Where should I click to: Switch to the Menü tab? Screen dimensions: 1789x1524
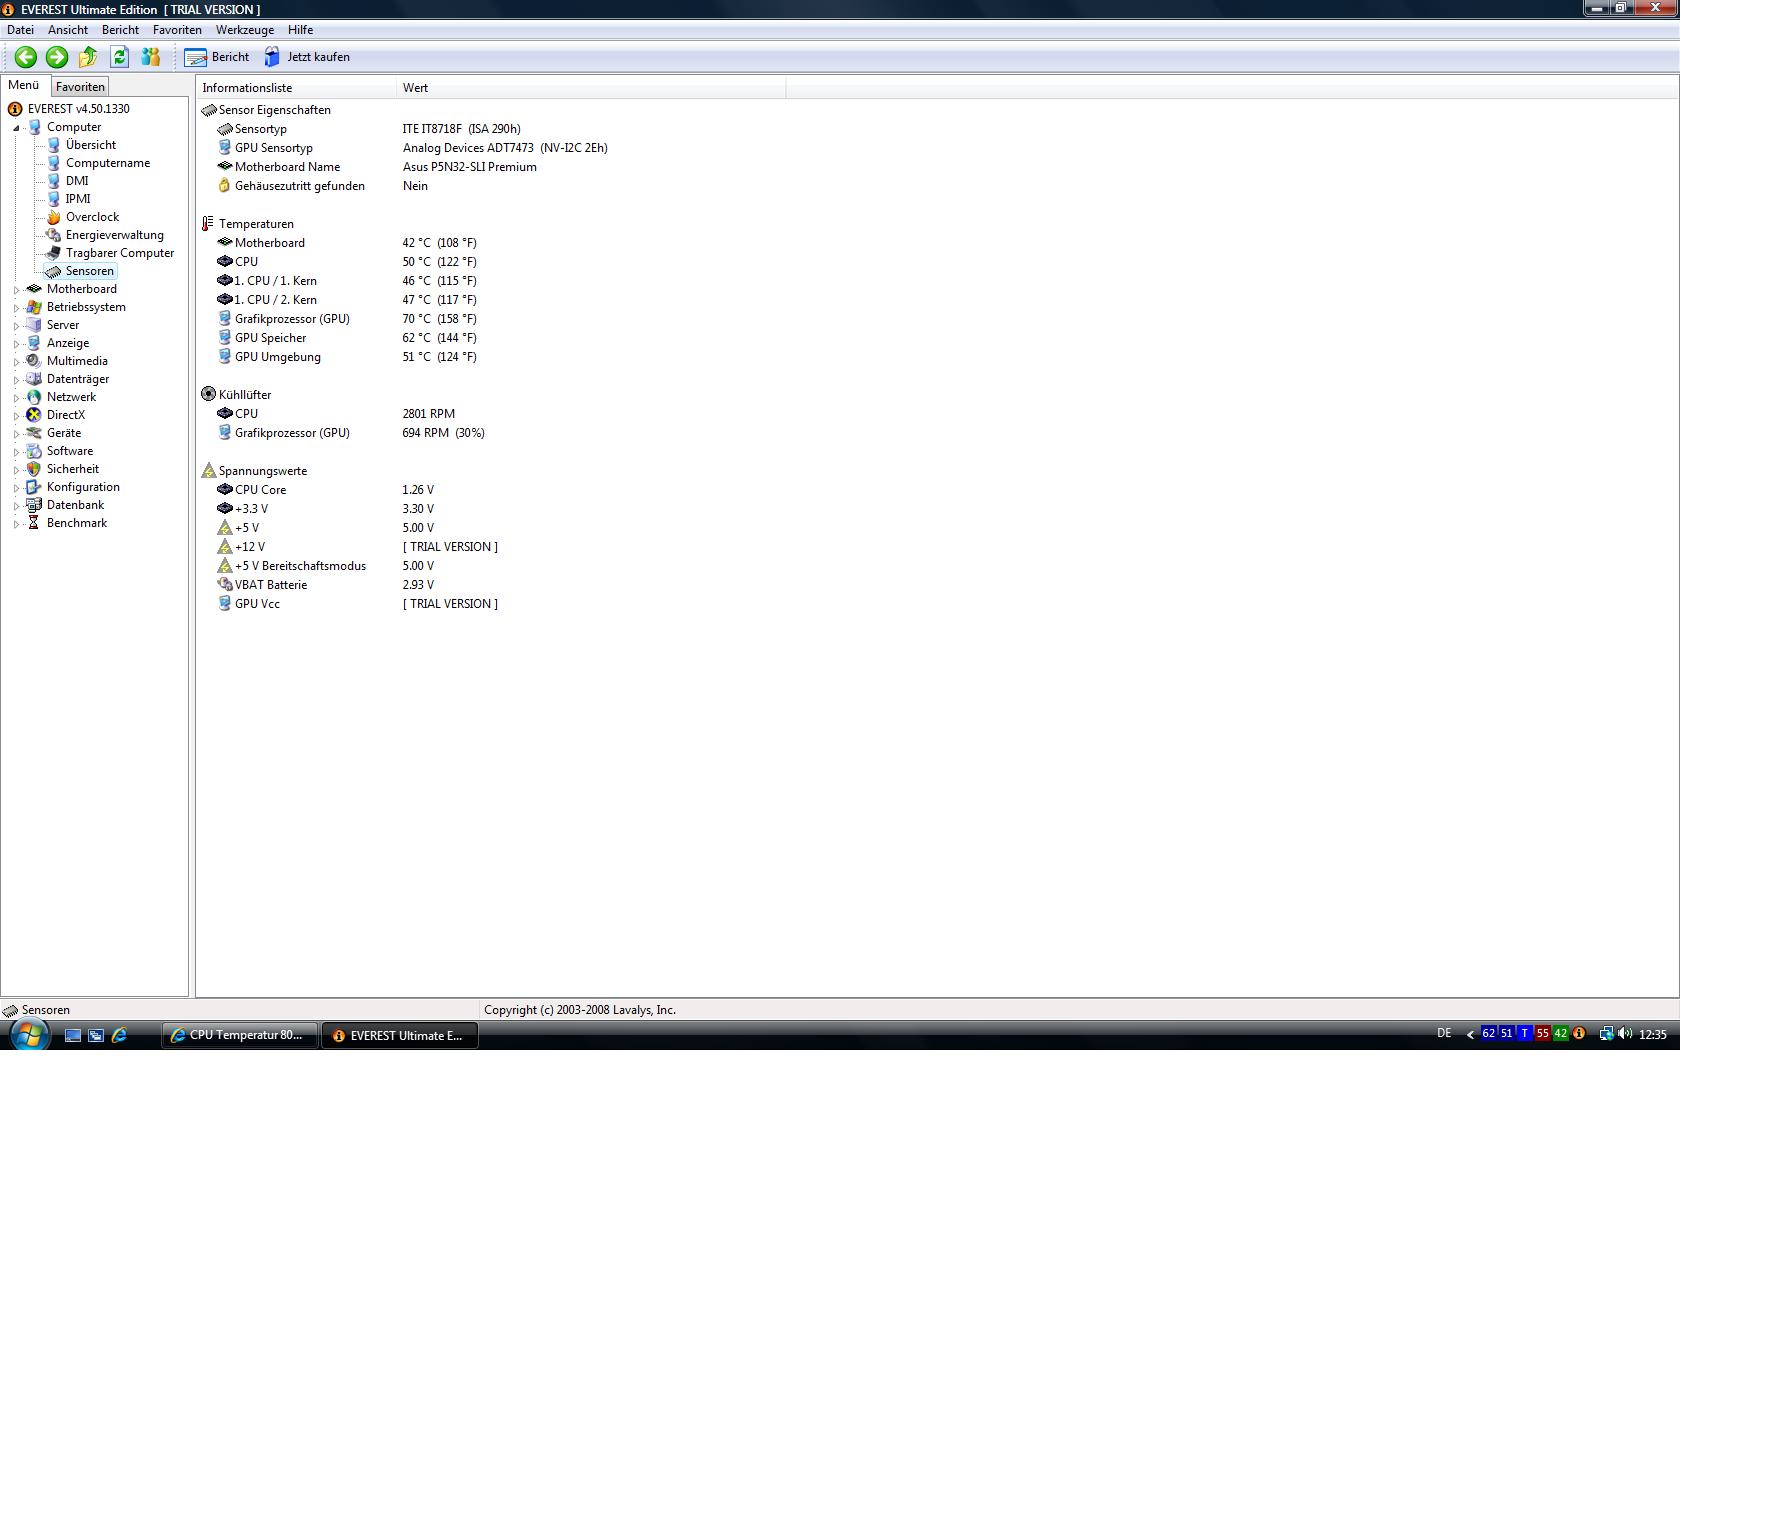(24, 86)
